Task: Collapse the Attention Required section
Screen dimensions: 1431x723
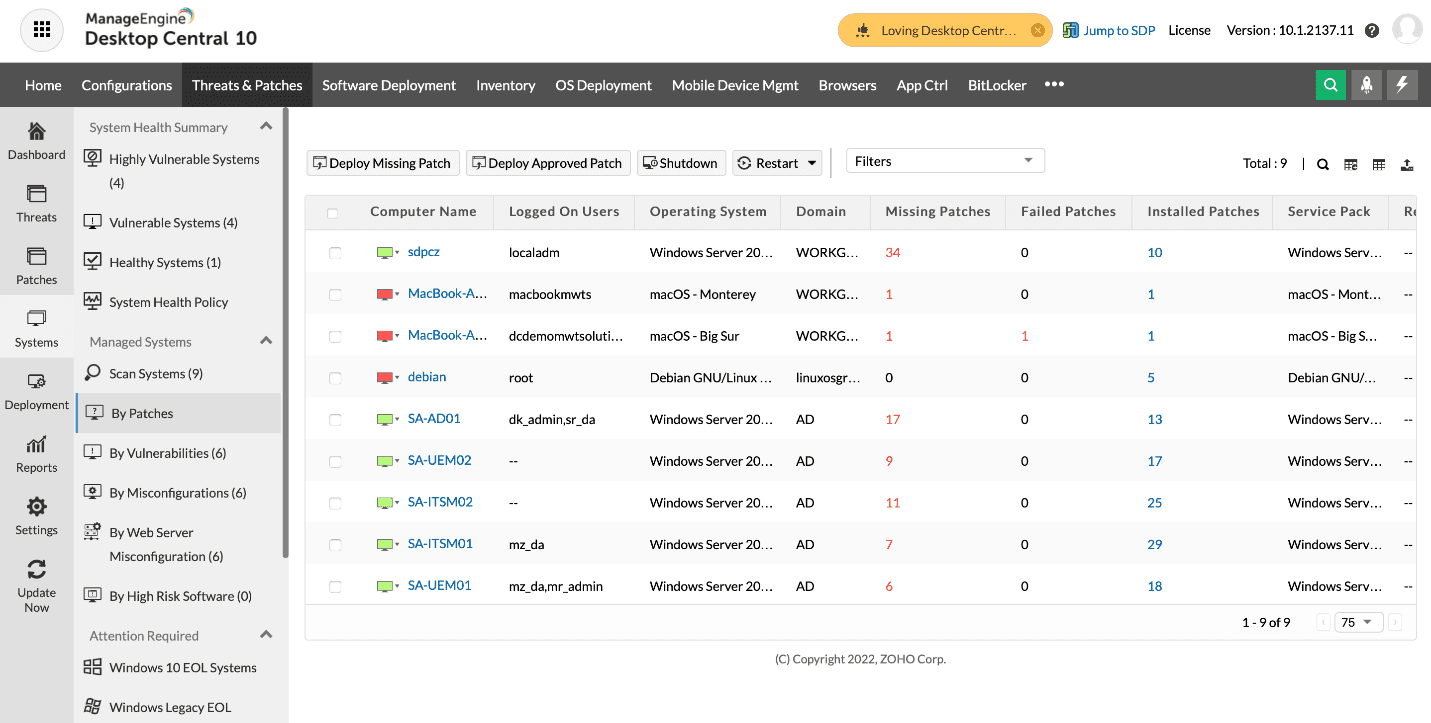Action: pyautogui.click(x=266, y=635)
